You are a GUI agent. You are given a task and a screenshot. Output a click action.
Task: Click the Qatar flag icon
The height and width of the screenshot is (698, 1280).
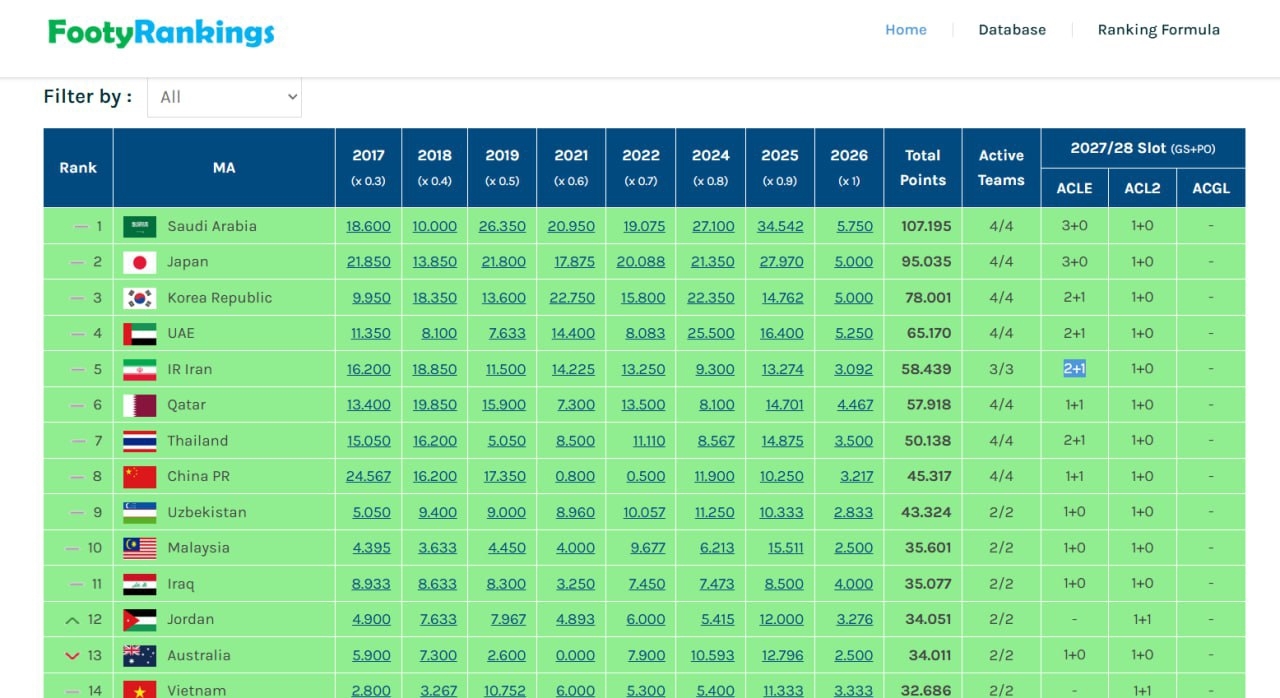tap(139, 405)
